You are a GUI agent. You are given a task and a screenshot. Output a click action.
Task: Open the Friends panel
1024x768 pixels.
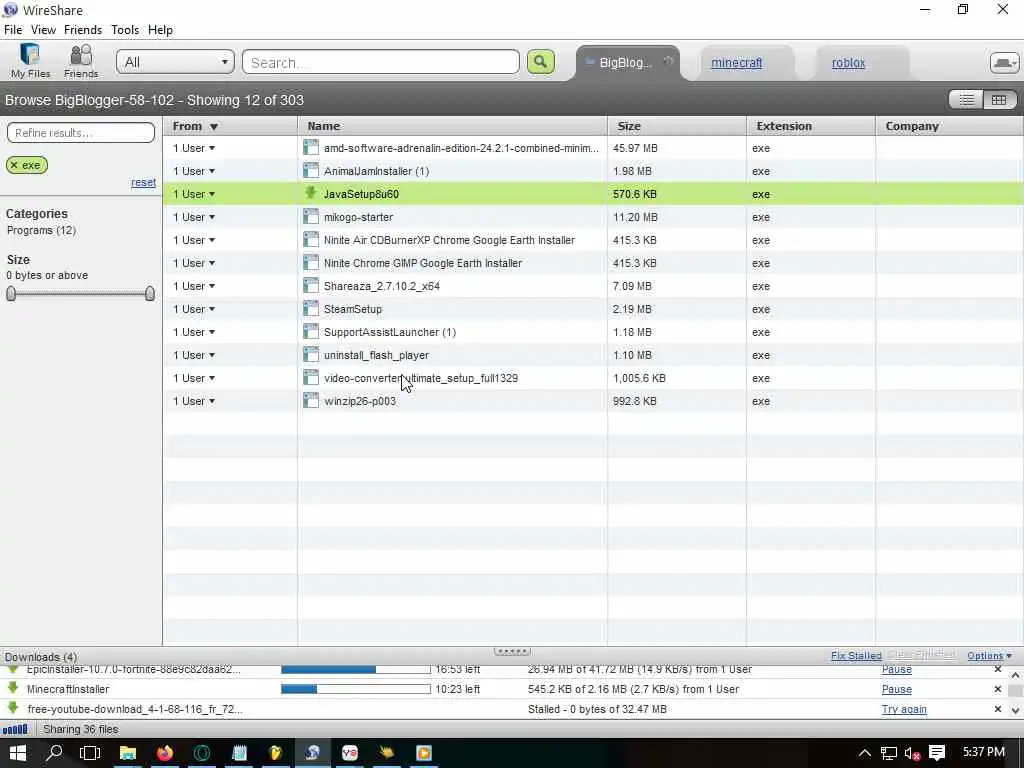[x=81, y=61]
